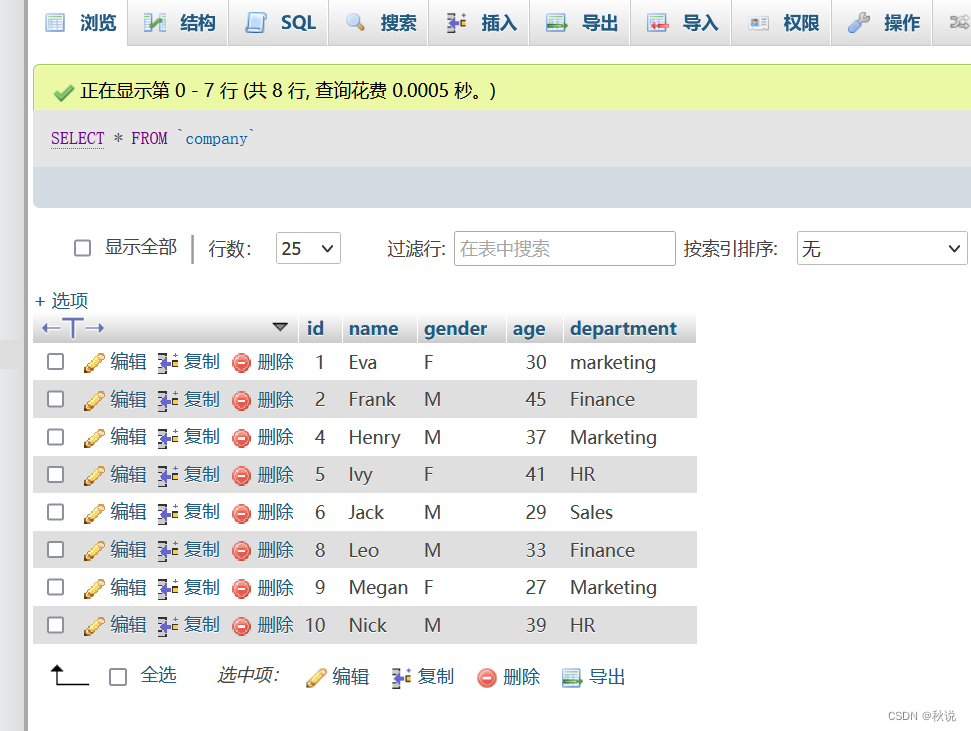Click the red delete icon in Jack's row
Image resolution: width=971 pixels, height=731 pixels.
[x=241, y=514]
